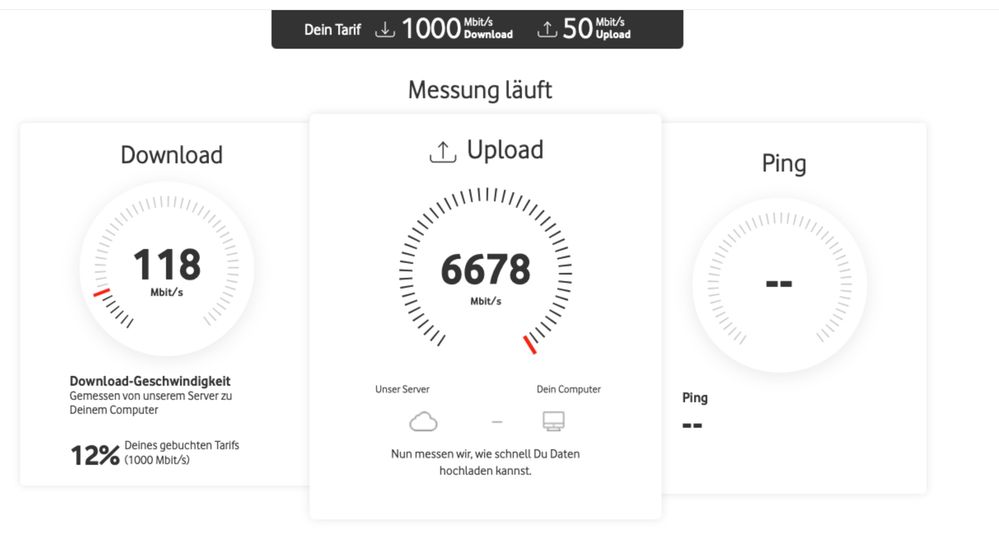The height and width of the screenshot is (559, 999).
Task: Select the Download heading
Action: point(171,155)
